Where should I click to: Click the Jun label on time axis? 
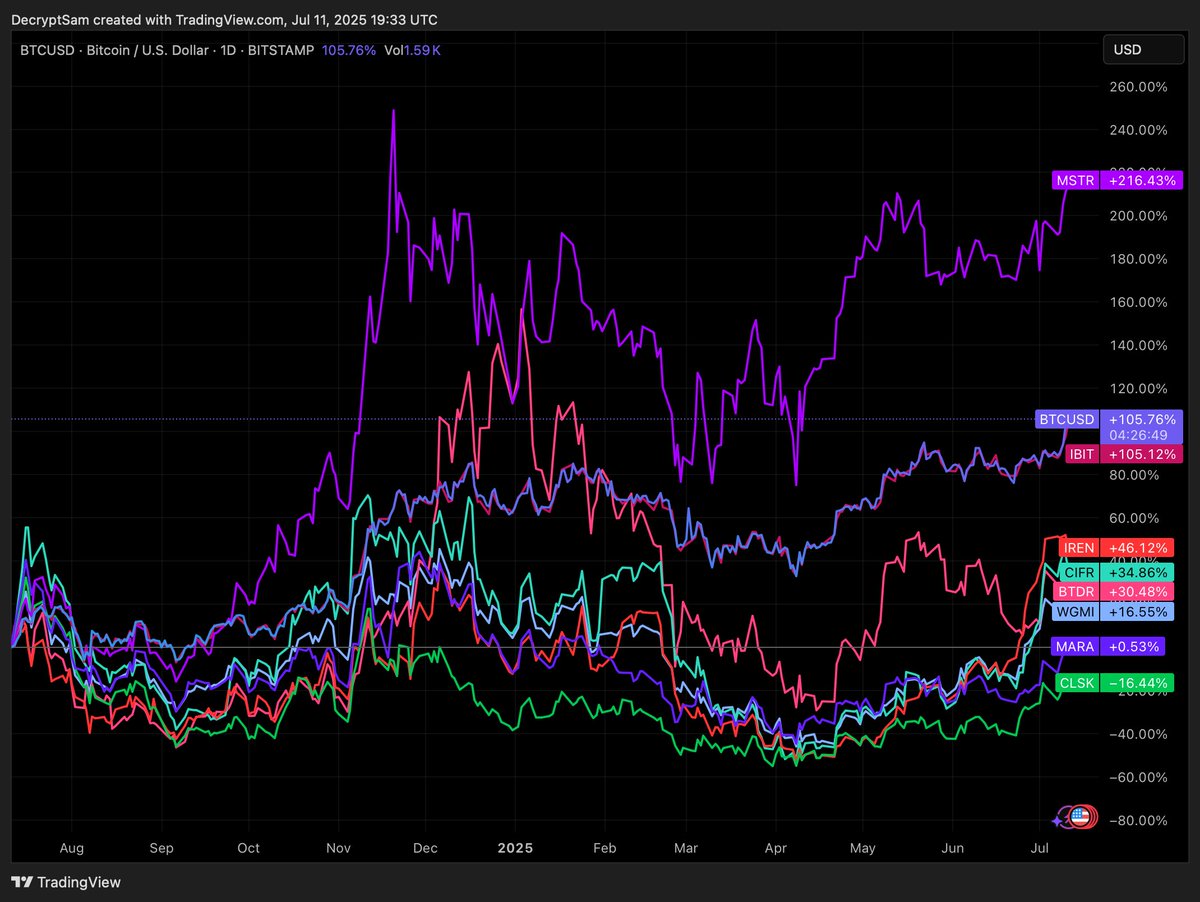click(953, 848)
